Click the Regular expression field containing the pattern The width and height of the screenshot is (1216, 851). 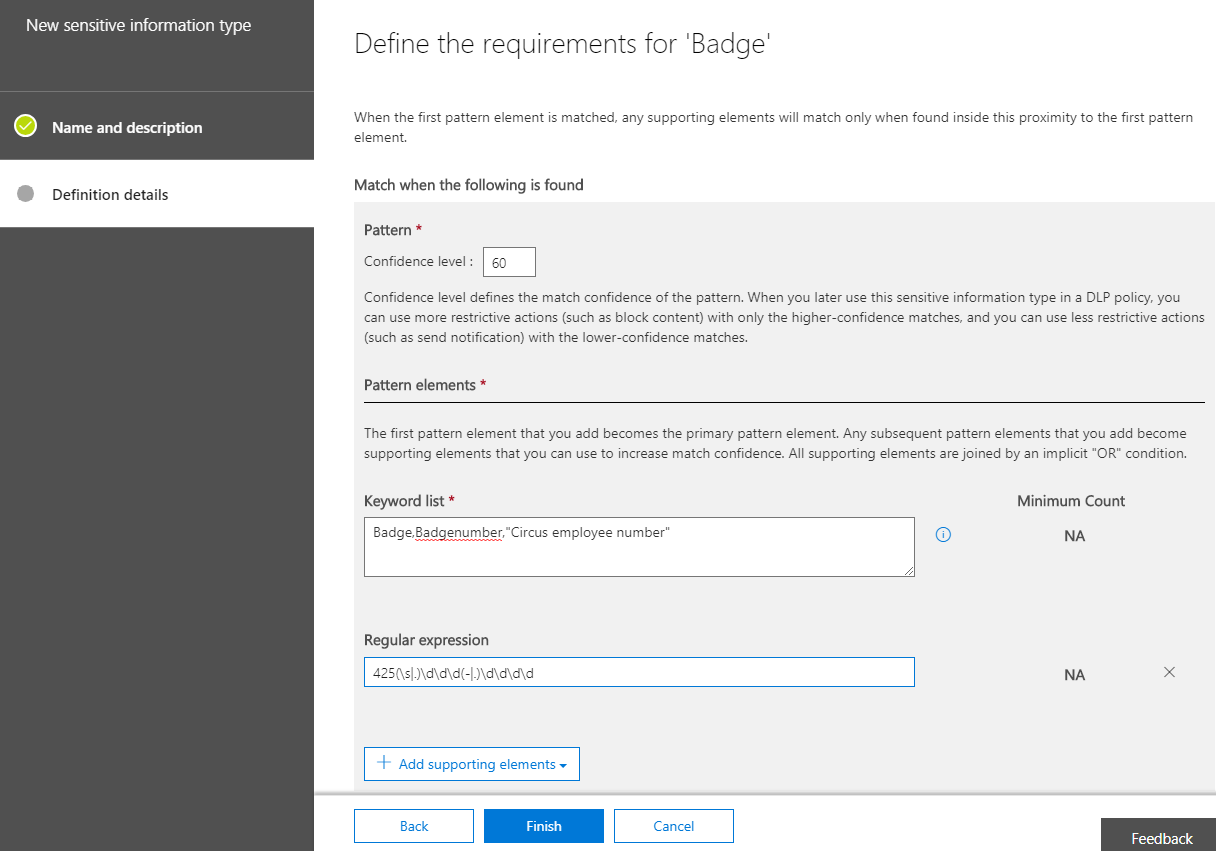[639, 671]
